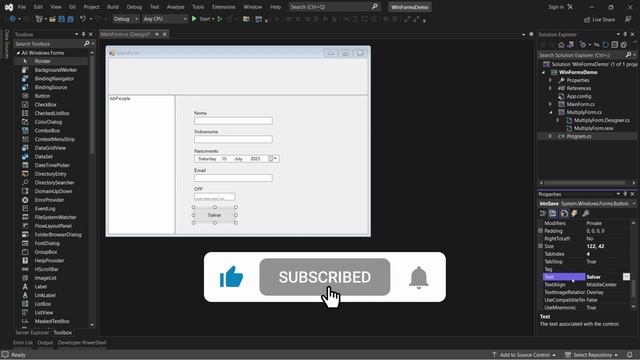Click the Visual Studio logo icon
Screen dimensions: 640x360
[x=9, y=7]
